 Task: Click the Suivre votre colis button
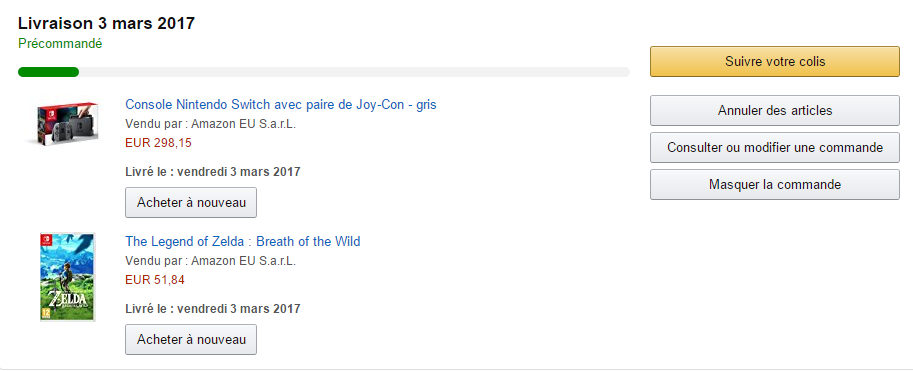click(774, 61)
